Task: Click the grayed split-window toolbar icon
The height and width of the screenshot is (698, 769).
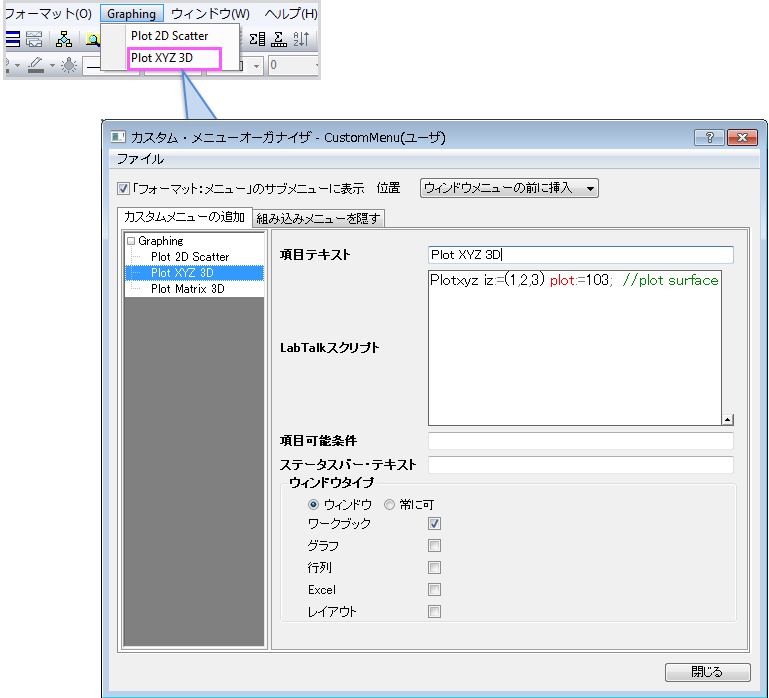Action: (34, 39)
